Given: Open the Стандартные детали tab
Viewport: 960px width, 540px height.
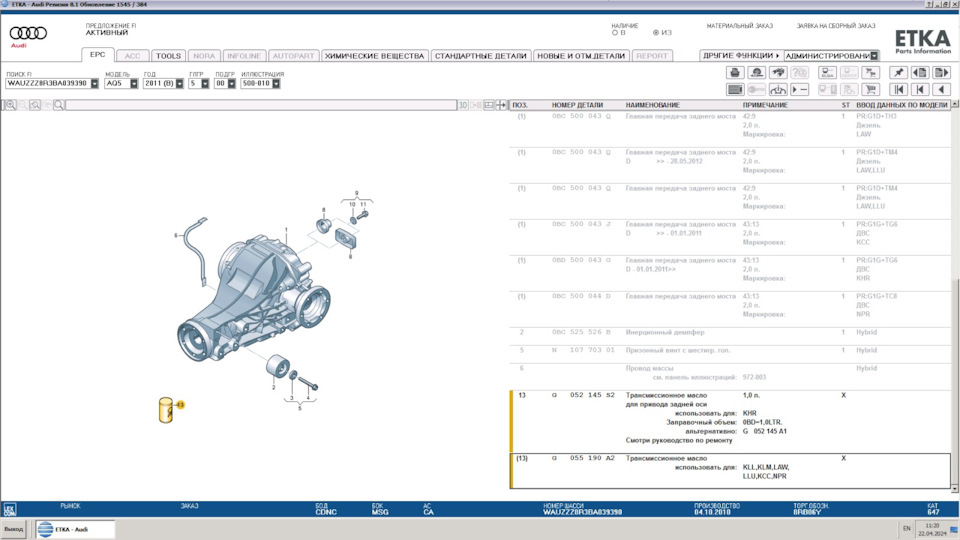Looking at the screenshot, I should (x=481, y=56).
